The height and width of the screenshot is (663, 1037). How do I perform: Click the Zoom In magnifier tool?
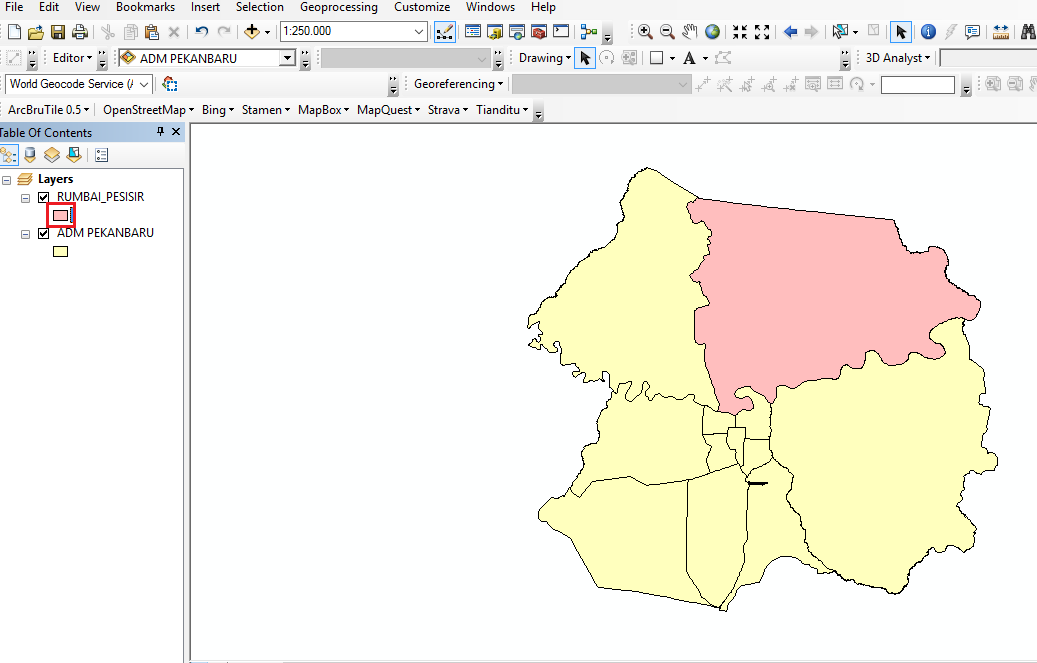(645, 31)
